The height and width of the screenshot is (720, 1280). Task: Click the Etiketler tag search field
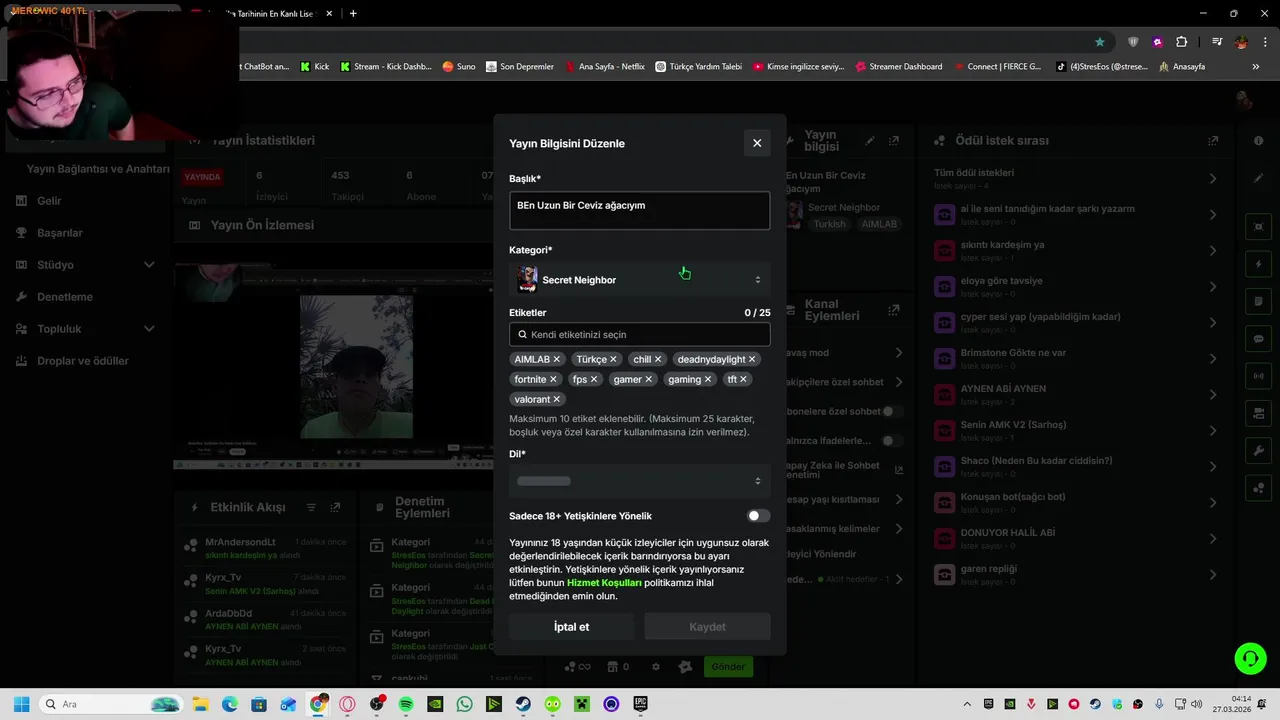click(x=640, y=335)
